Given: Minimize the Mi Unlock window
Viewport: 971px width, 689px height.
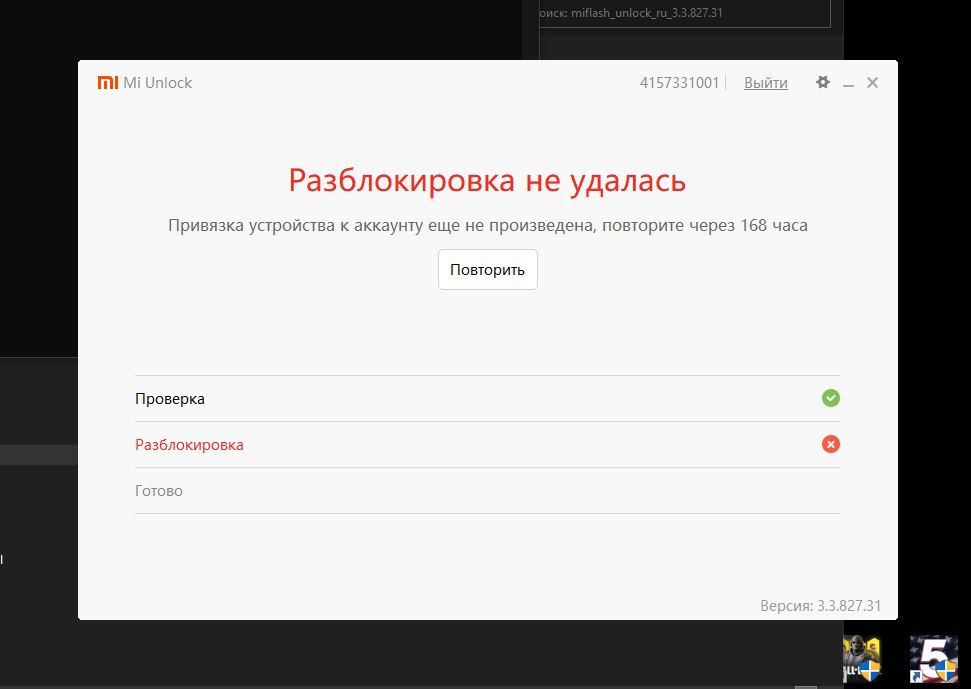Looking at the screenshot, I should (x=848, y=84).
